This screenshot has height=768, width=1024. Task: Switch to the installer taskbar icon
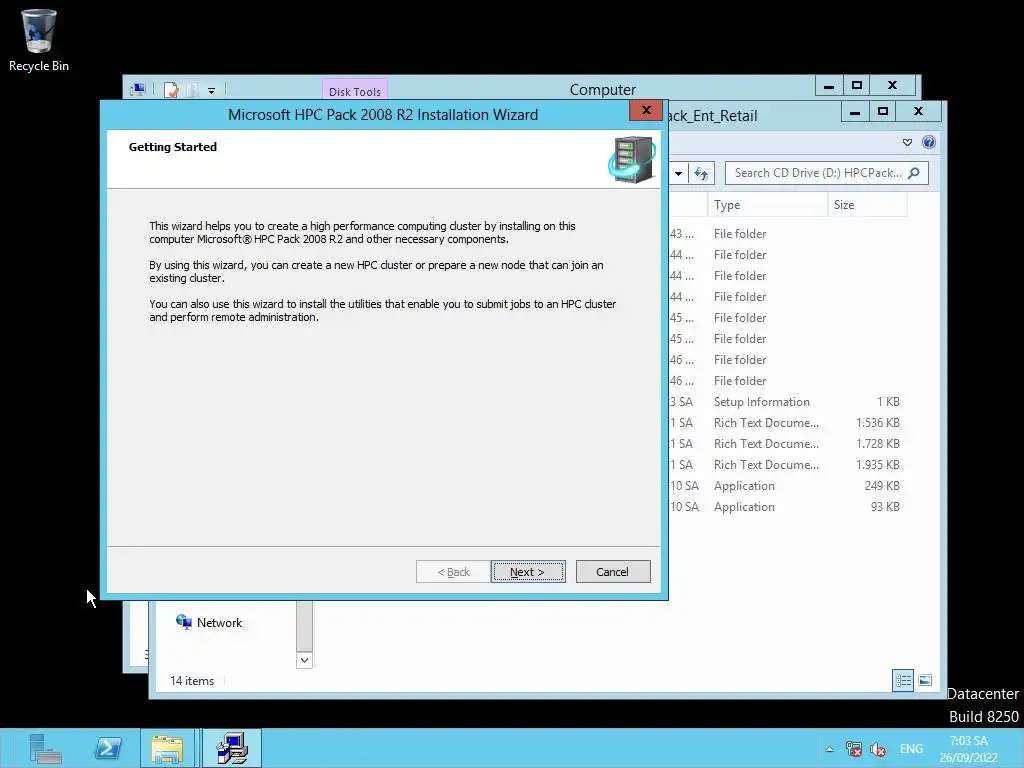click(232, 748)
